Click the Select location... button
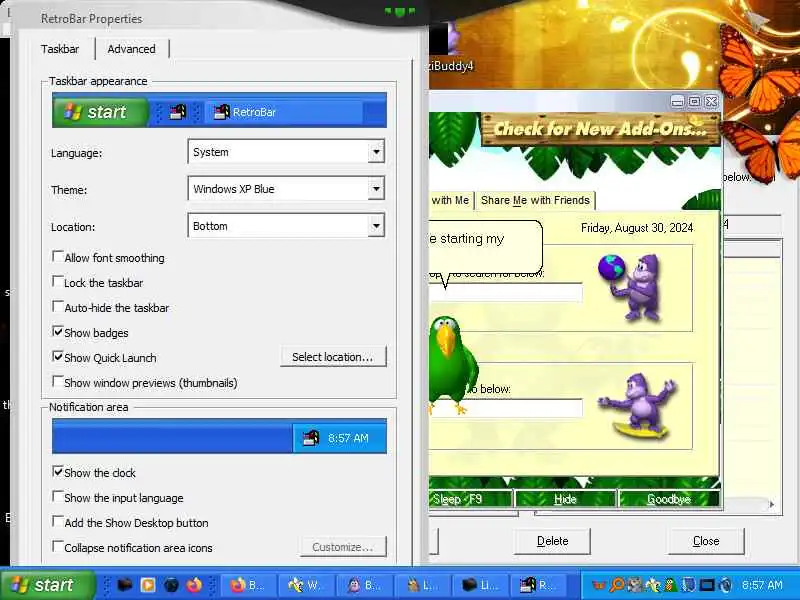The width and height of the screenshot is (800, 600). pos(333,357)
